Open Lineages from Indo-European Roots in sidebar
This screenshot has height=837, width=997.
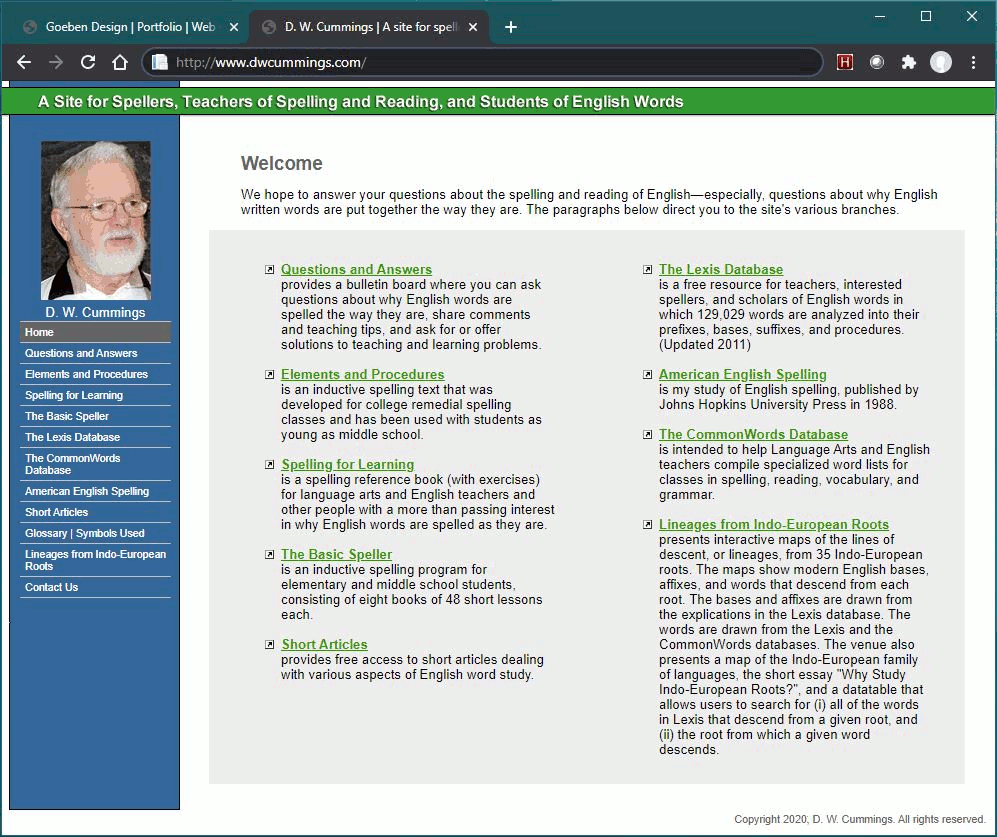tap(95, 560)
